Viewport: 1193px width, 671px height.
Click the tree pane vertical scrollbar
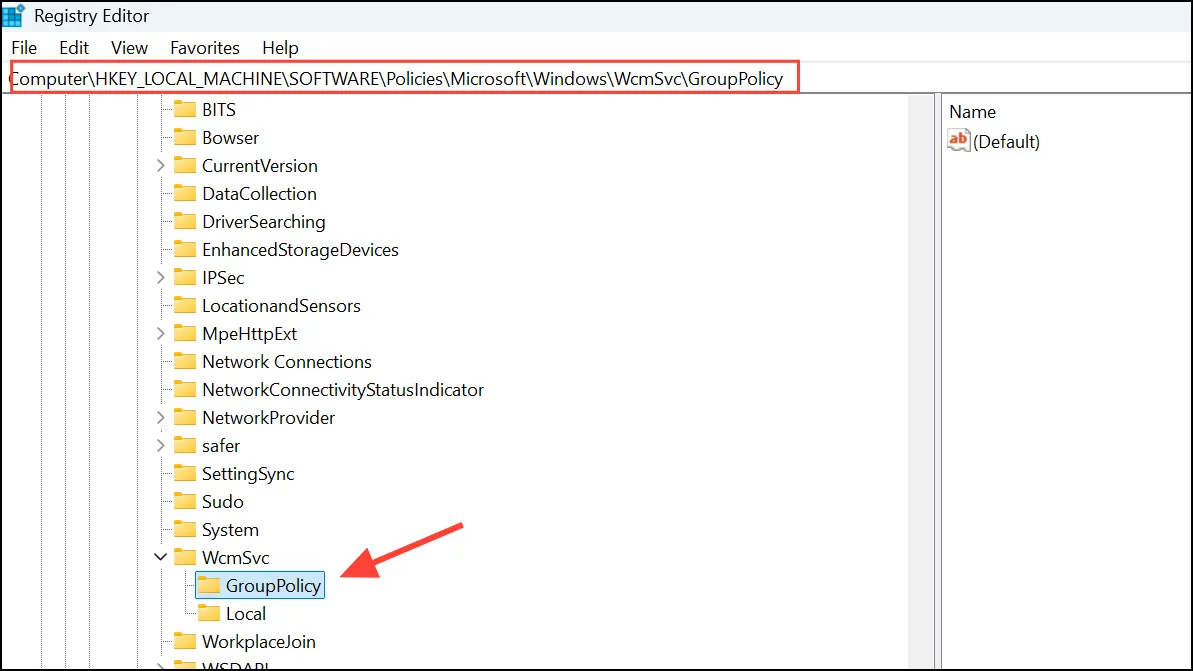921,380
